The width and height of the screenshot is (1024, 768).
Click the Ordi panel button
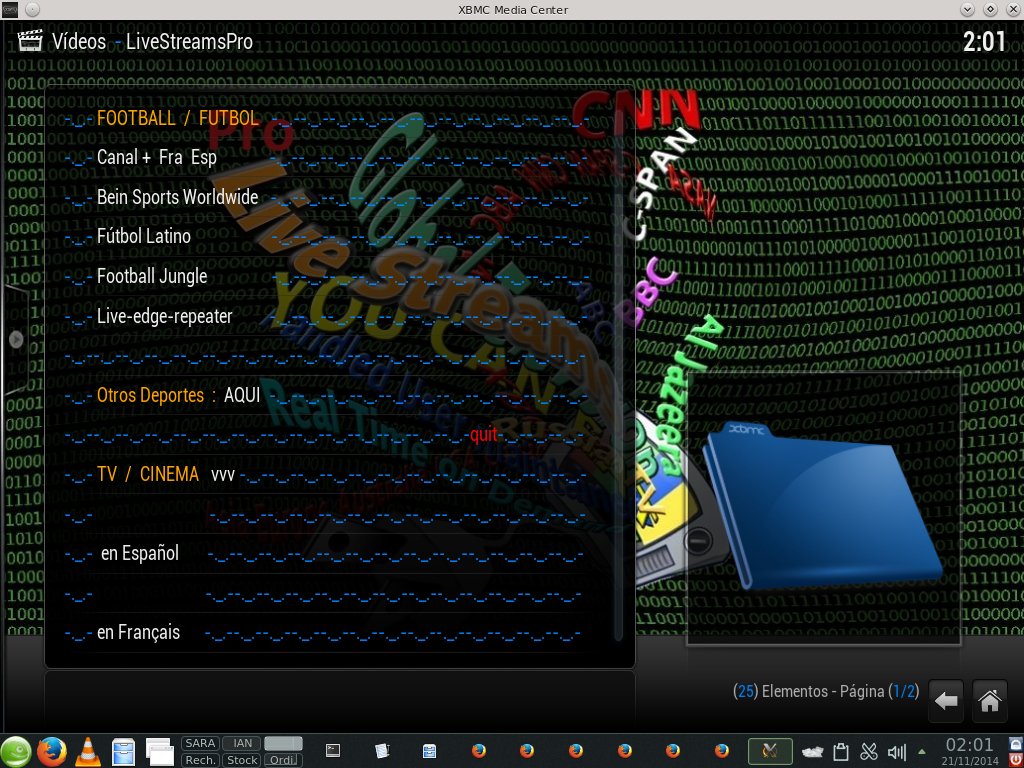pyautogui.click(x=283, y=760)
